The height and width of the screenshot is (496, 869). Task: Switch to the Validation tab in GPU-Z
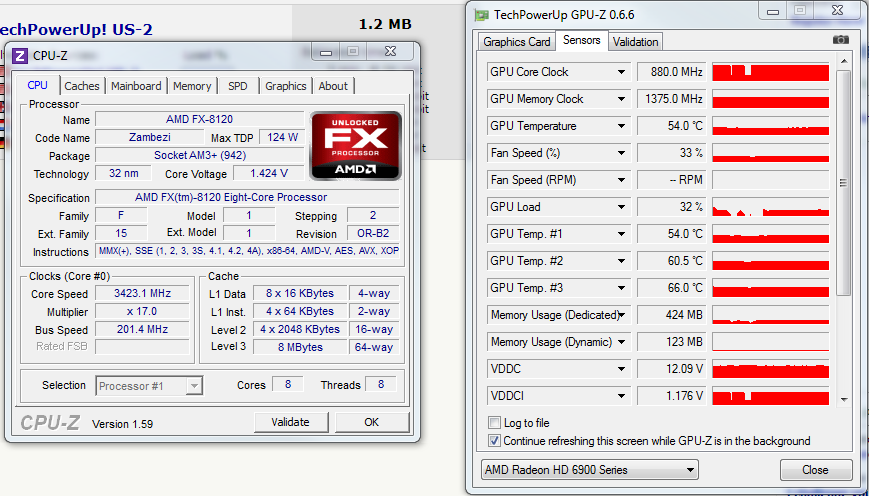click(635, 42)
